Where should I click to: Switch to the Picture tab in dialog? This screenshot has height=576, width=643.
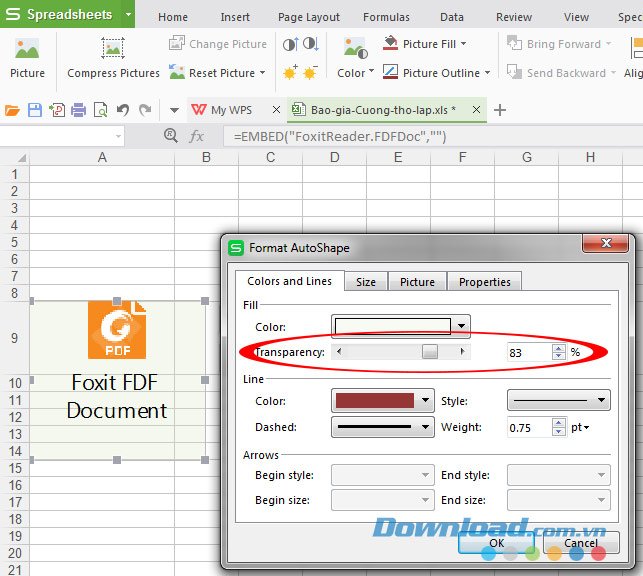click(417, 282)
